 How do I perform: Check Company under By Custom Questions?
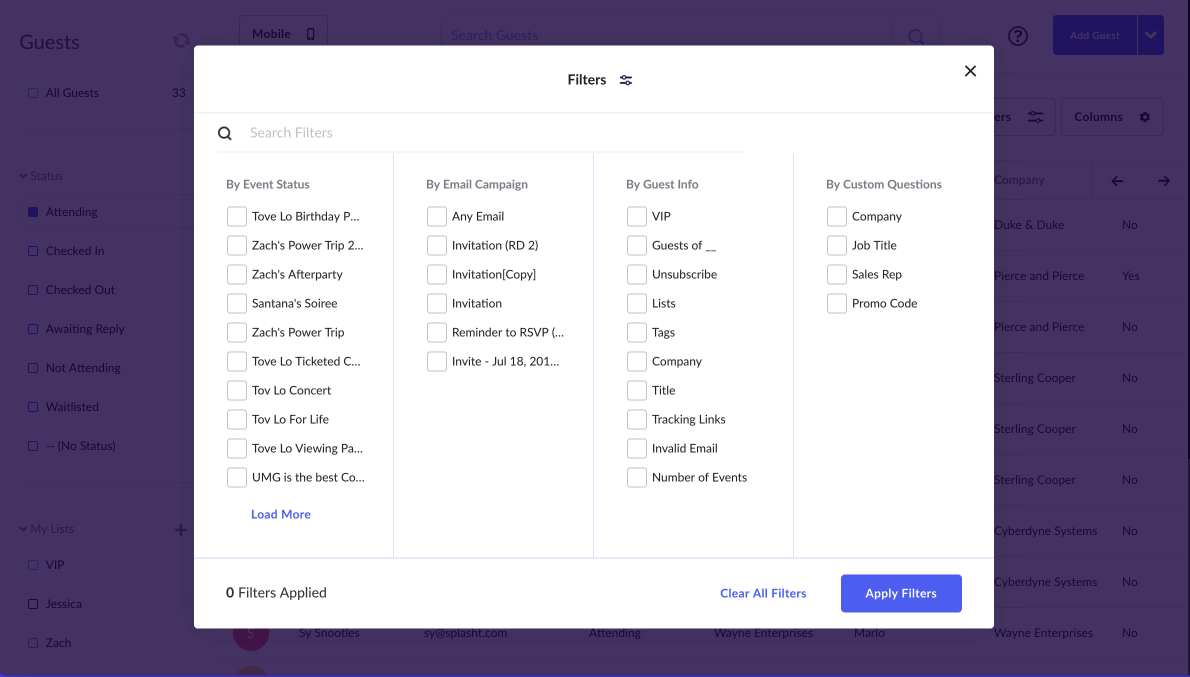[x=836, y=216]
